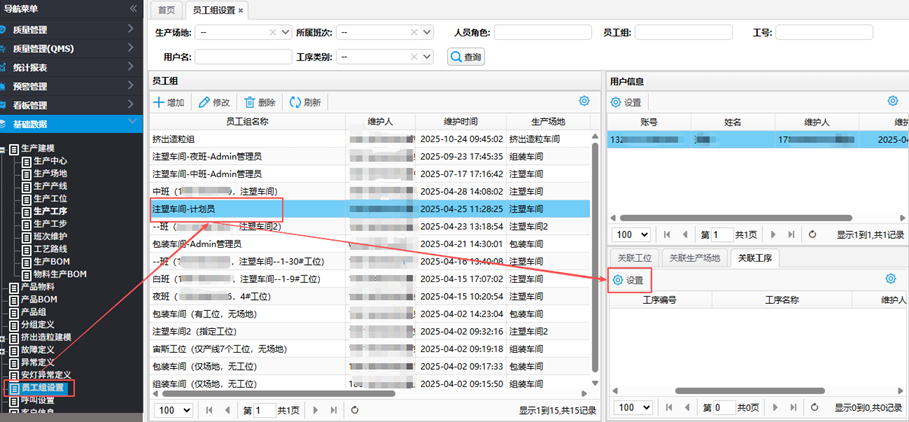Select 生产工序 in the navigation tree
Image resolution: width=909 pixels, height=422 pixels.
point(50,211)
